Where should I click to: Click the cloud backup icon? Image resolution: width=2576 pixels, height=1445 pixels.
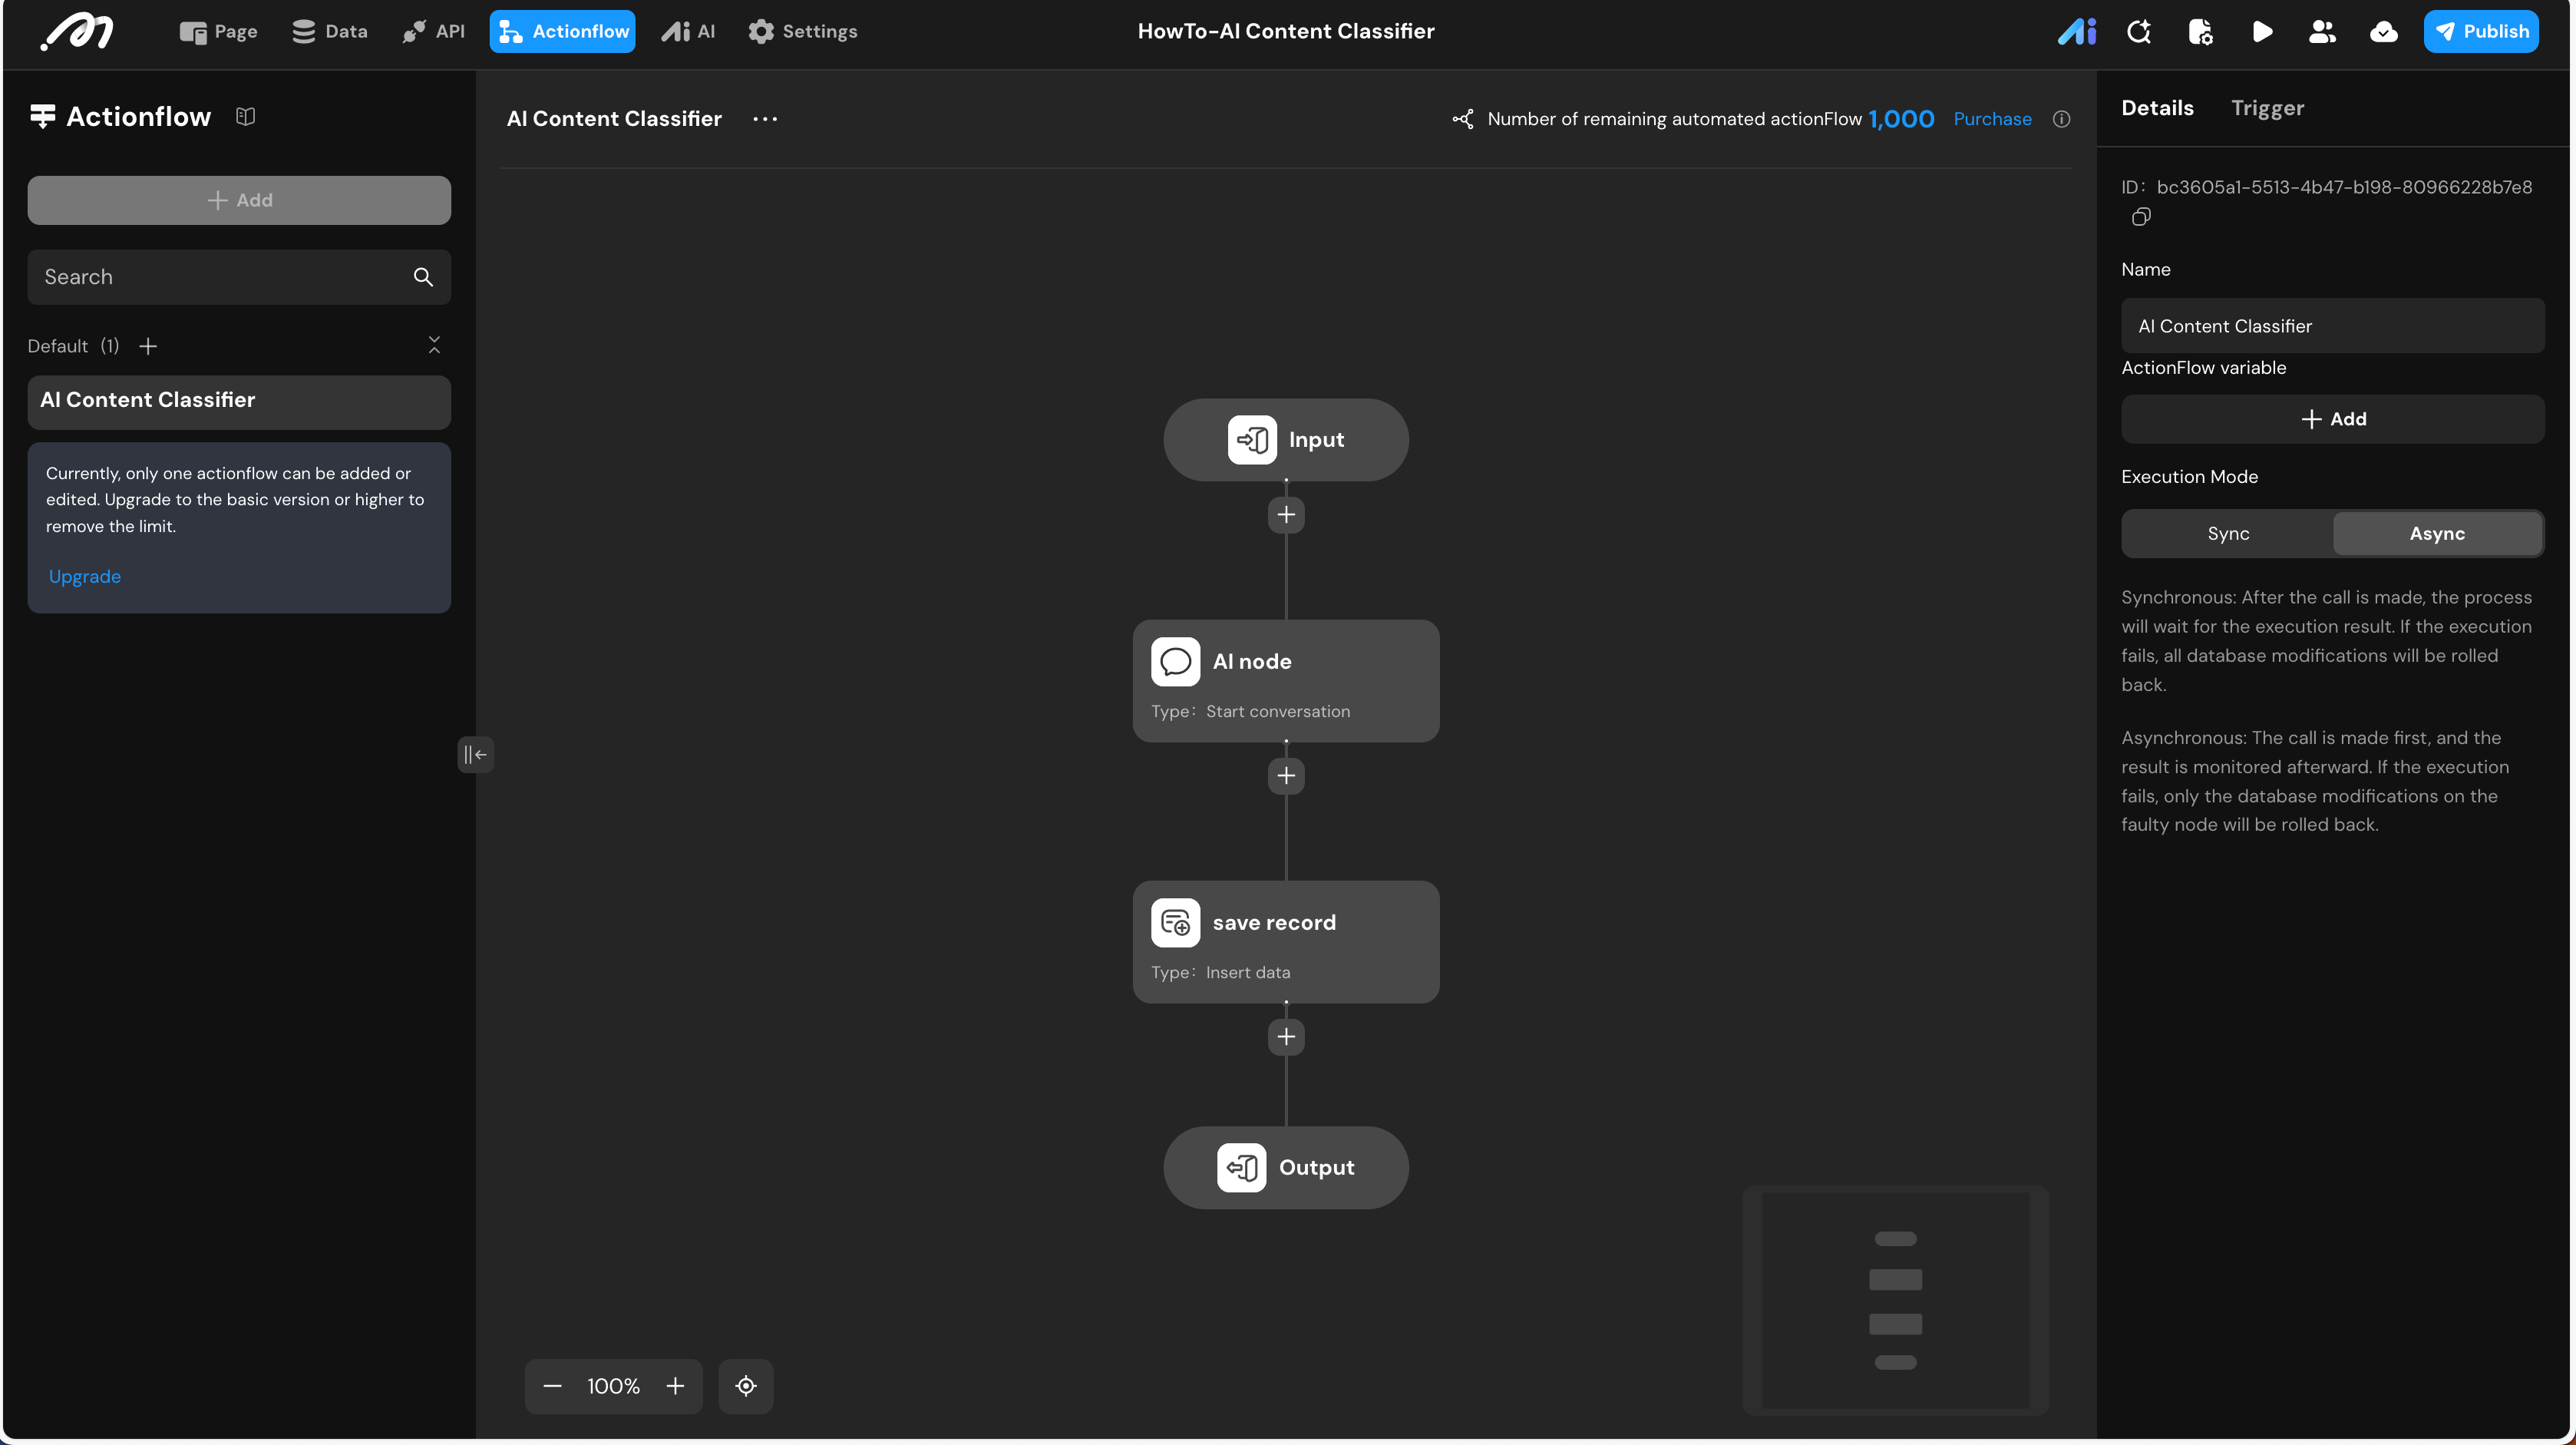(x=2383, y=32)
